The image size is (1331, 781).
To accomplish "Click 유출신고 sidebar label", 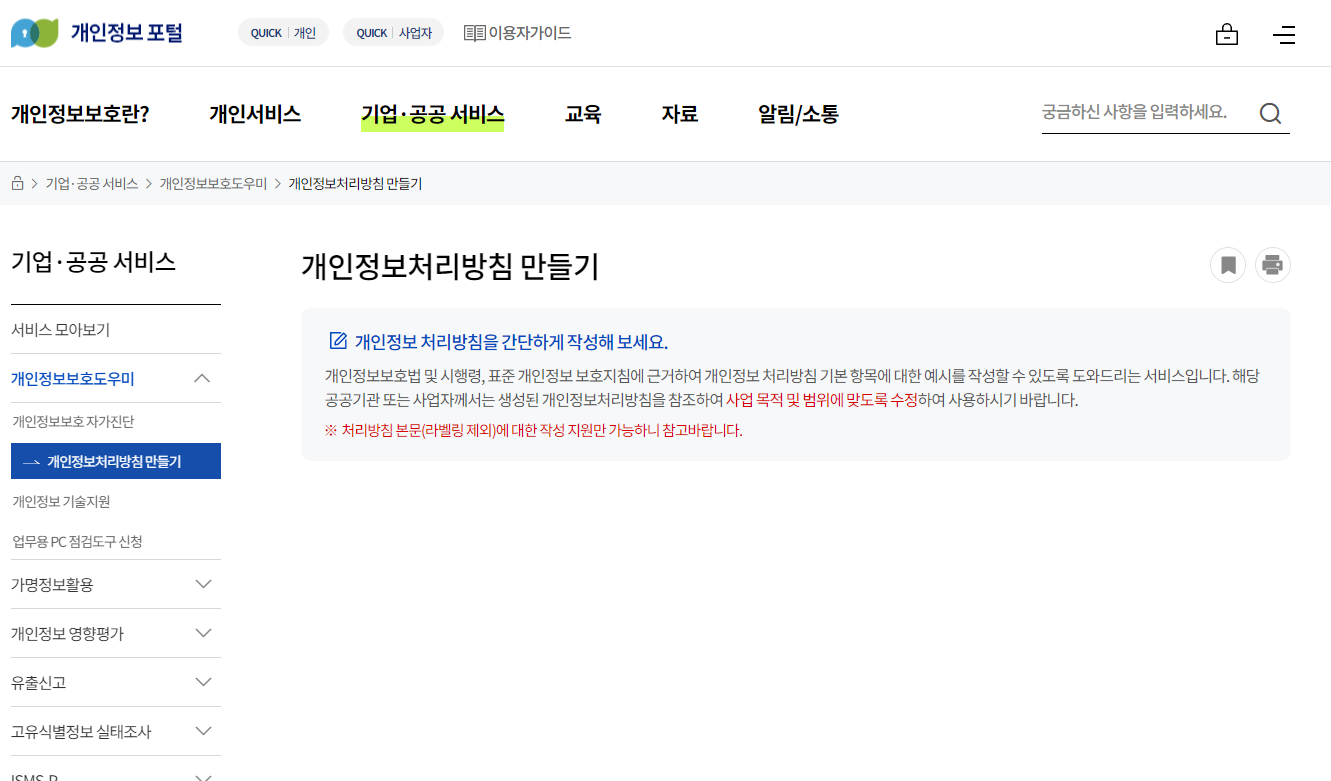I will pos(38,682).
